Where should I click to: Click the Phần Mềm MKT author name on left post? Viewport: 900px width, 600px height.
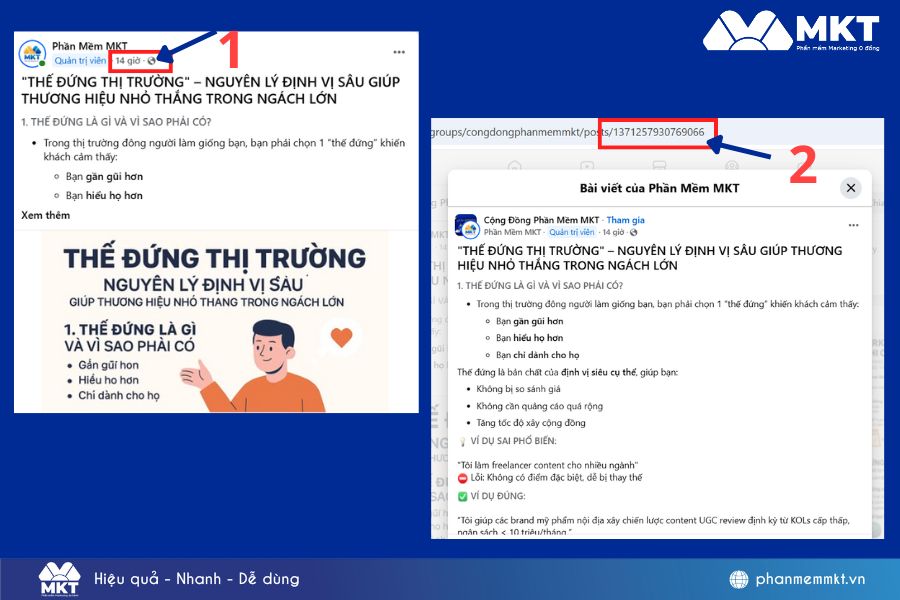point(90,46)
